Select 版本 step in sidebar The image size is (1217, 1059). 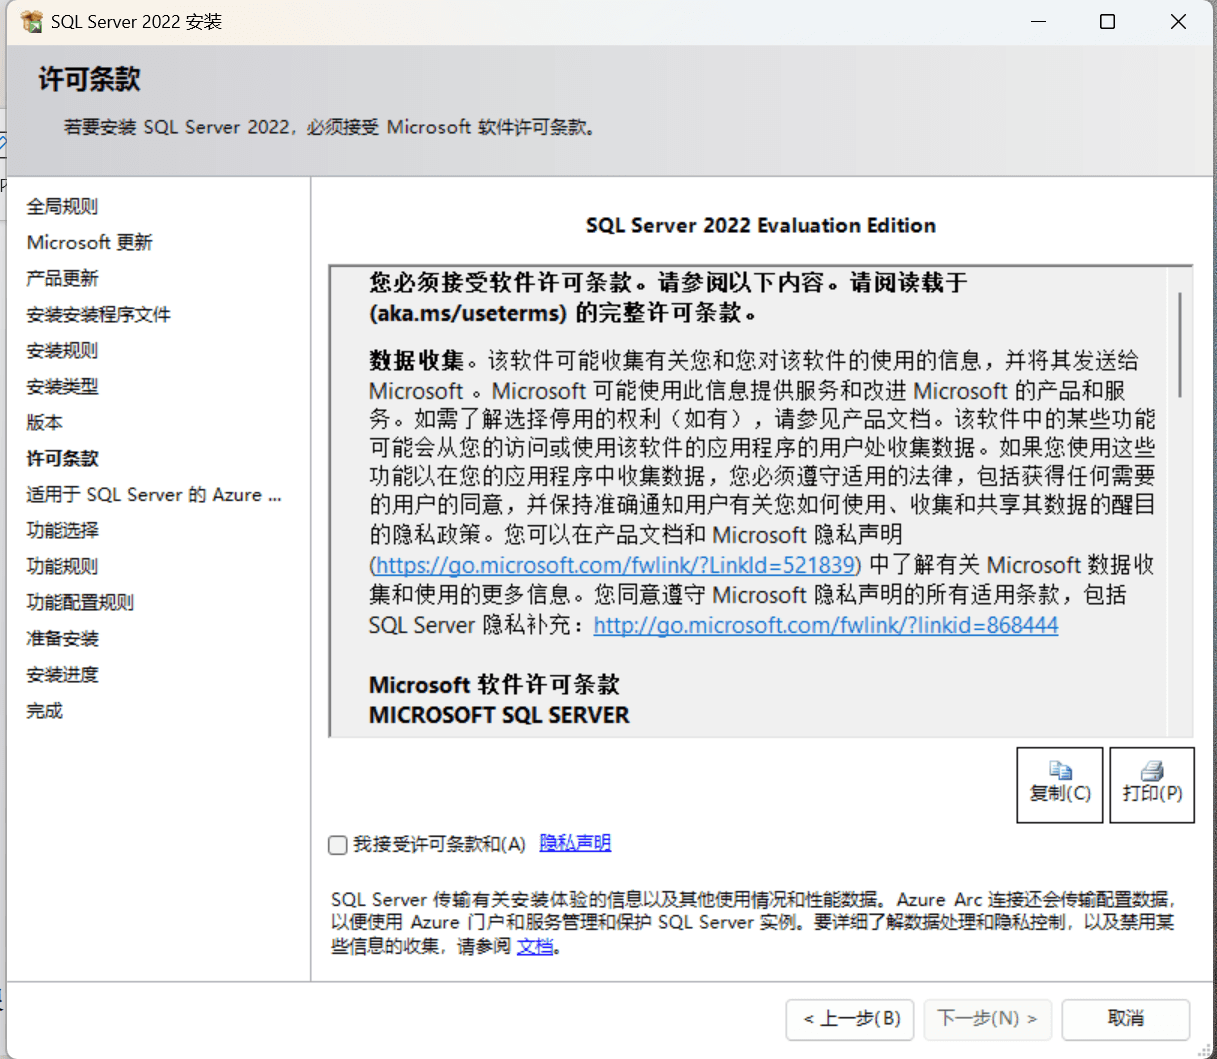[x=44, y=422]
